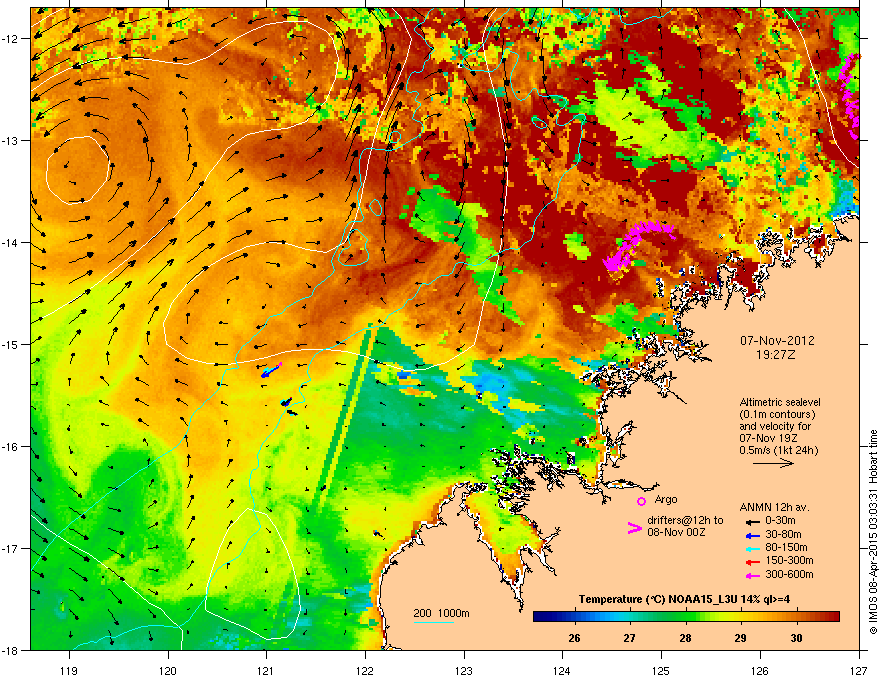
Task: Click the magenta Argo circle legend marker
Action: tap(641, 501)
